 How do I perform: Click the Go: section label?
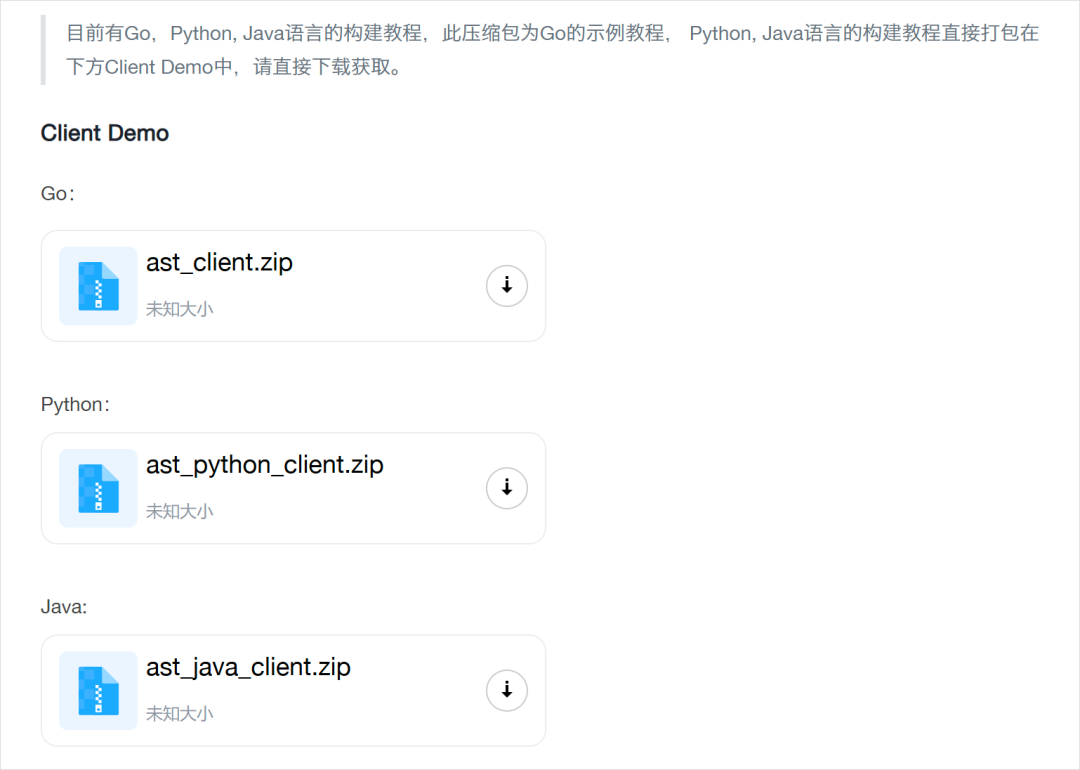click(58, 194)
